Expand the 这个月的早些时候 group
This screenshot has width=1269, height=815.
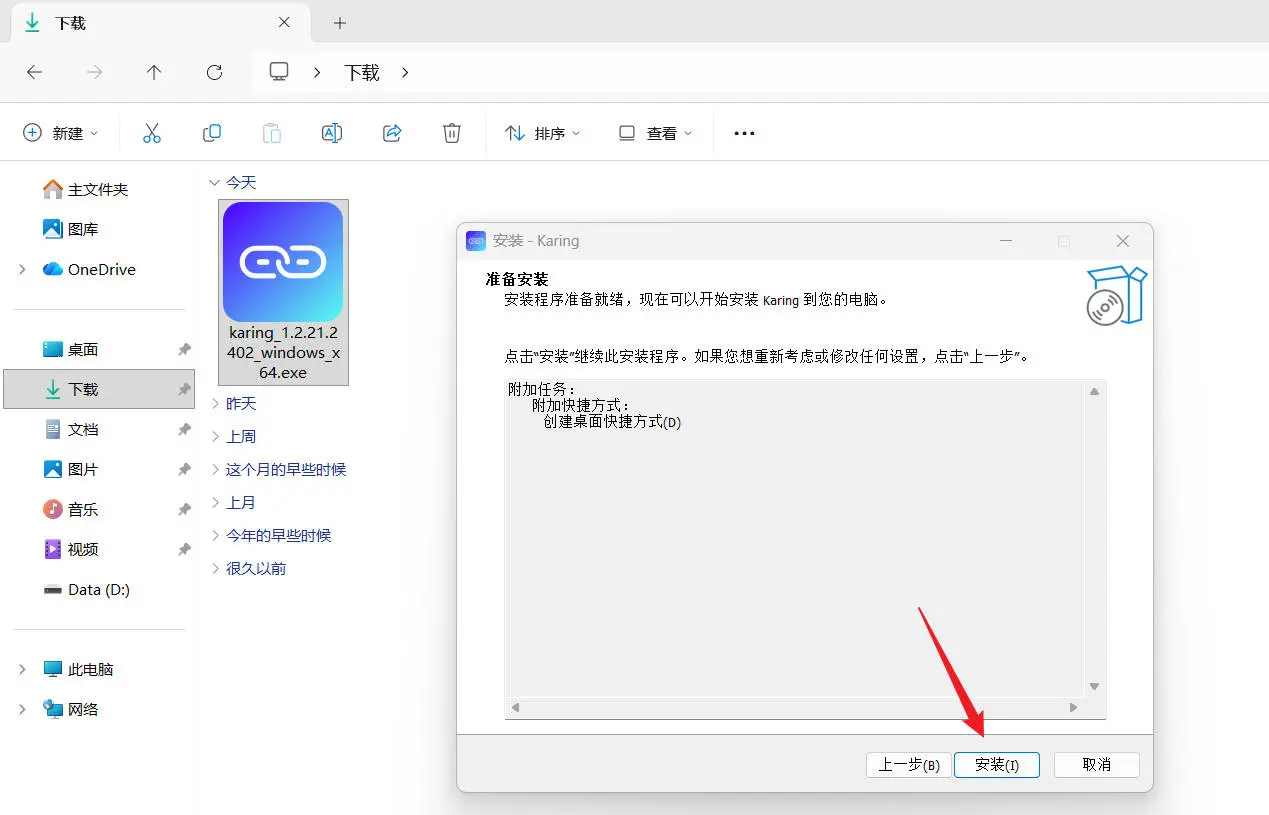click(216, 469)
